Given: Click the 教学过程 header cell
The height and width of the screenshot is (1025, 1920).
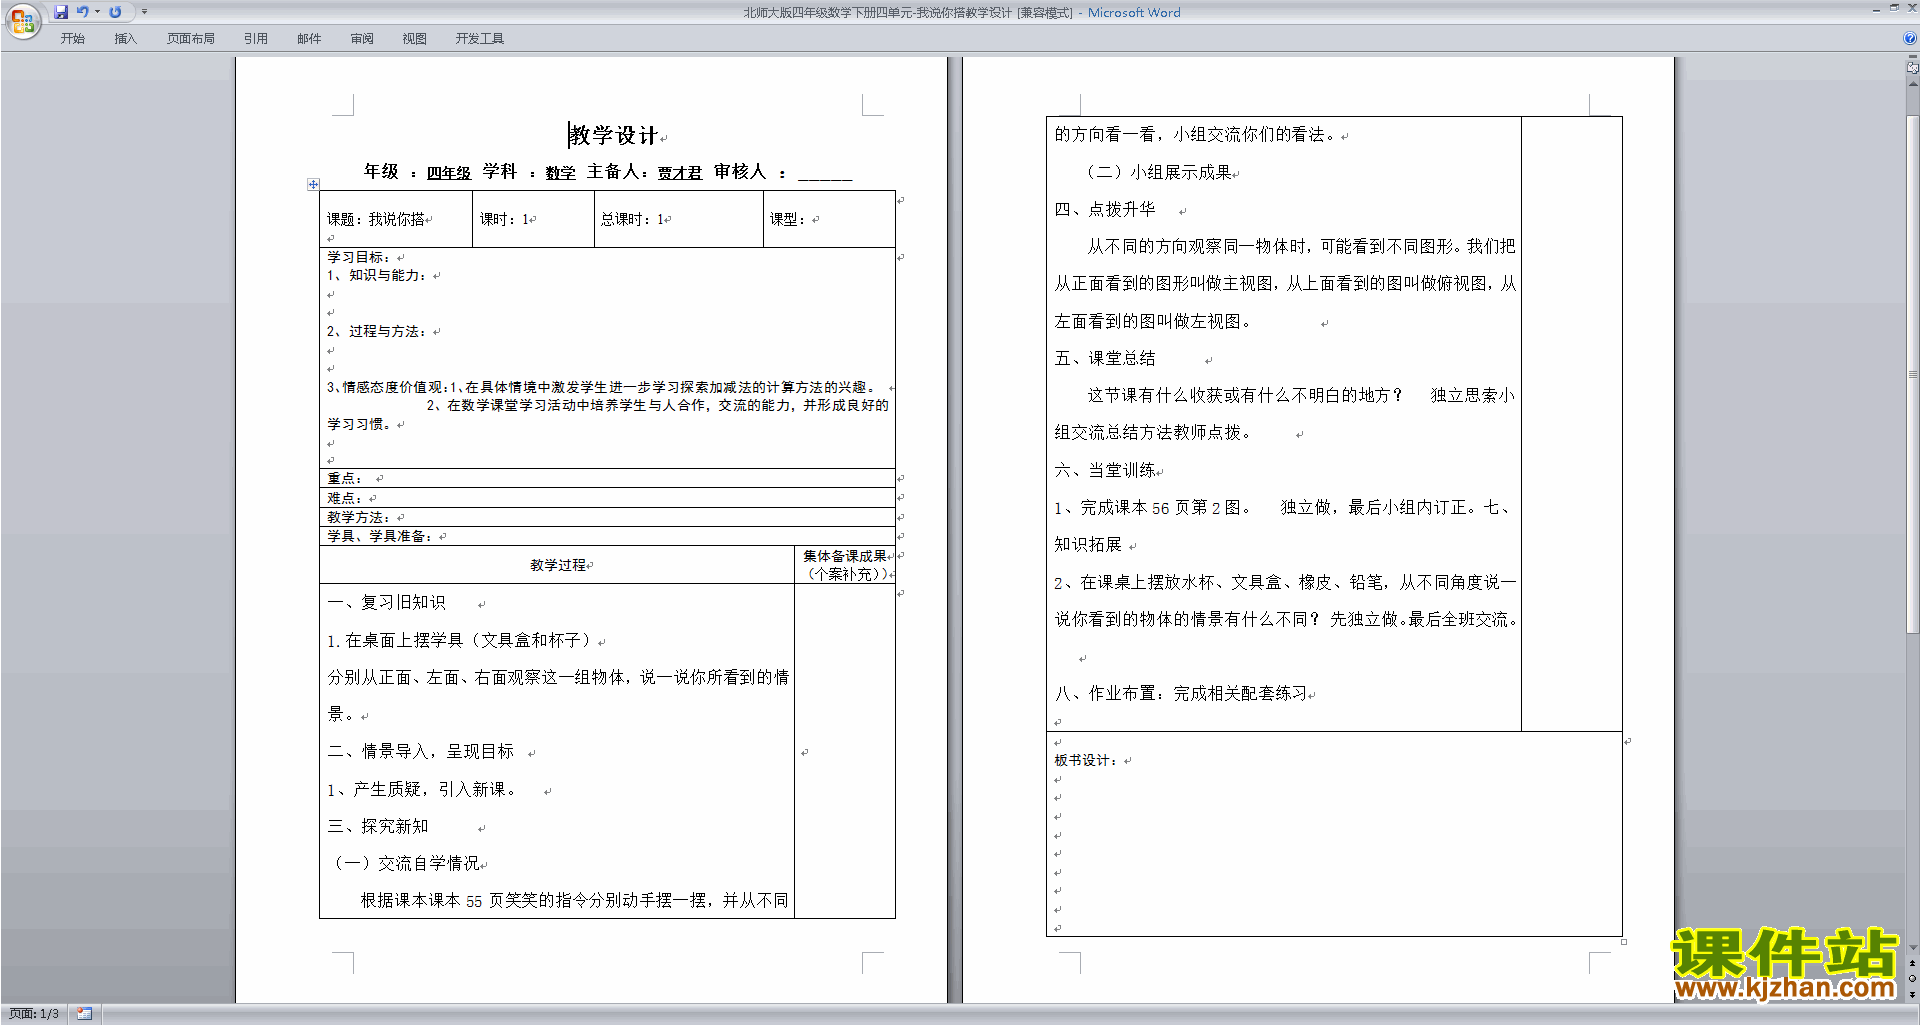Looking at the screenshot, I should pyautogui.click(x=557, y=565).
